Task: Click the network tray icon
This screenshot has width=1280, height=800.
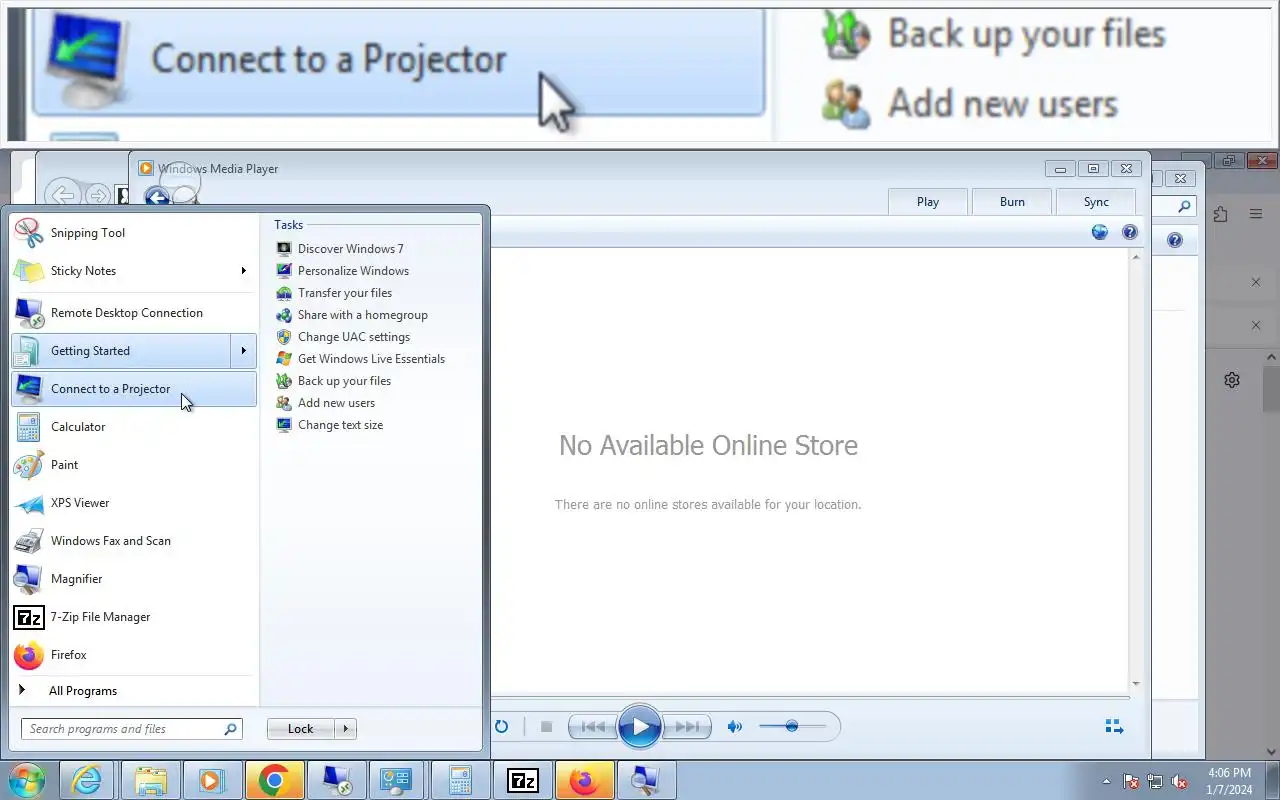Action: (x=1155, y=781)
